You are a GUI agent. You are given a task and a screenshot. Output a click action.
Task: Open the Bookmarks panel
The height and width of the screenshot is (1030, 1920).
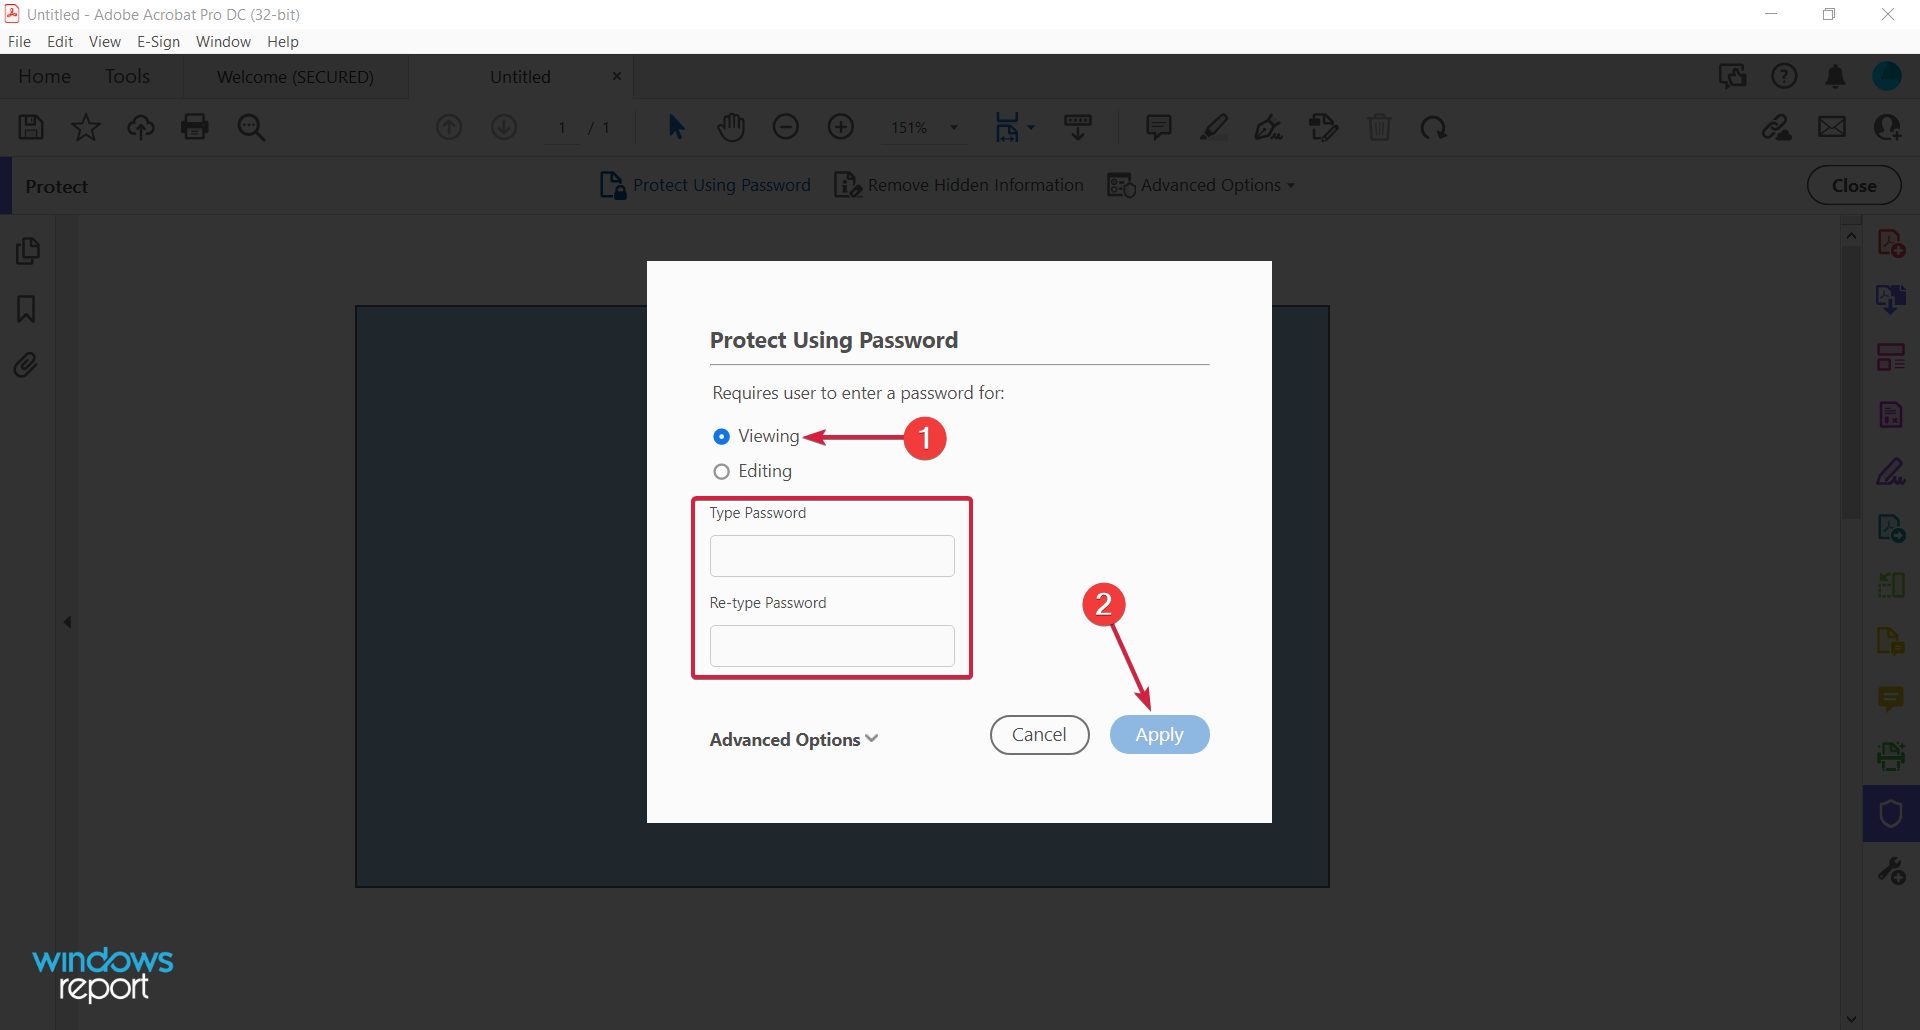click(x=27, y=309)
